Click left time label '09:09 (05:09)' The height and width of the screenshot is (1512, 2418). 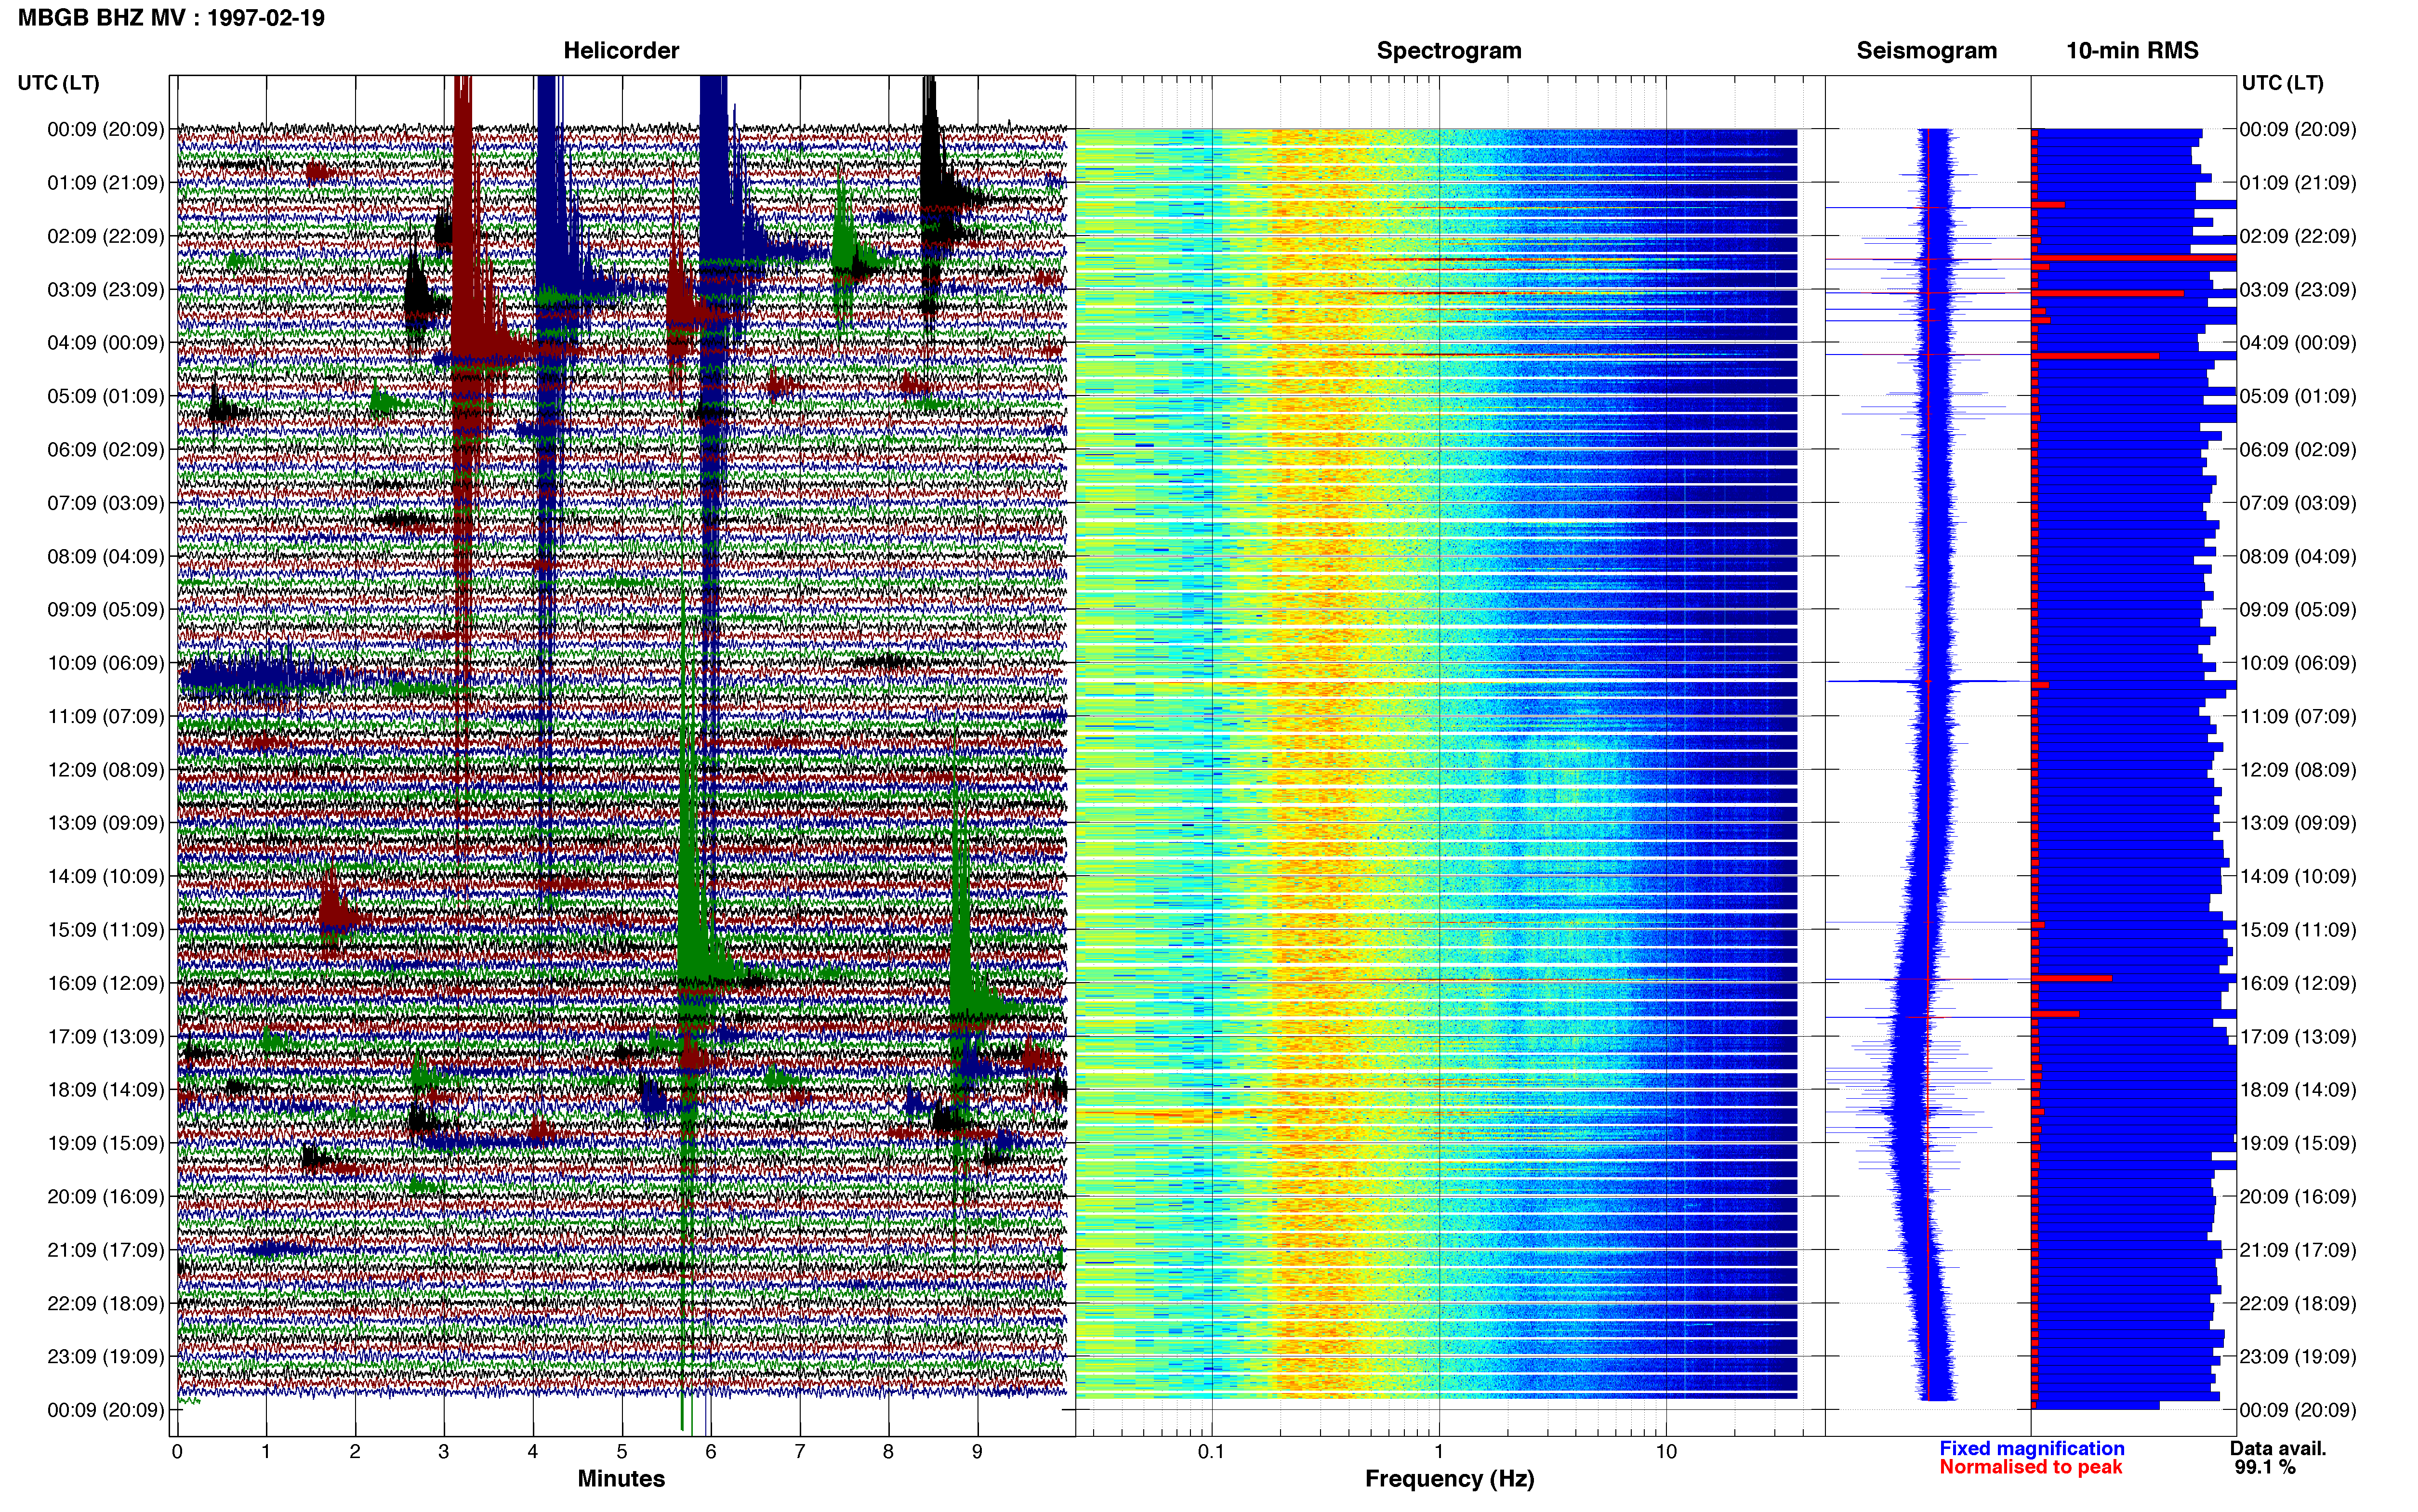105,610
